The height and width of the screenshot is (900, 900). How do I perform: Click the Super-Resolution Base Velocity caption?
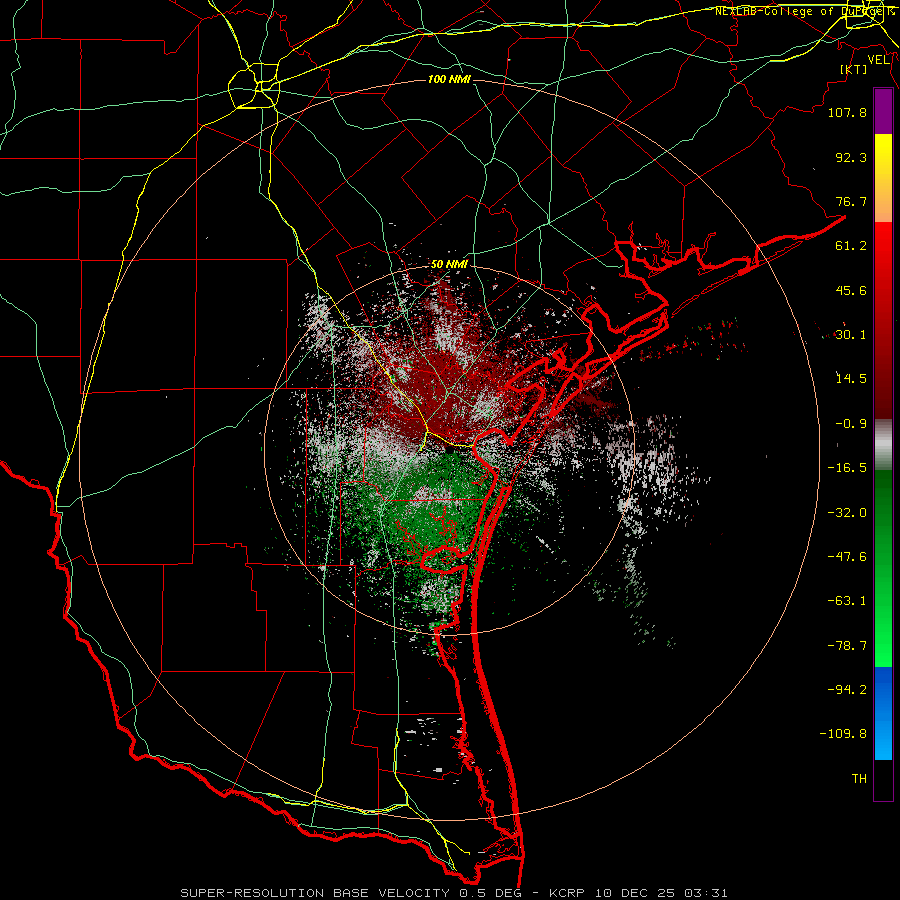pos(454,893)
